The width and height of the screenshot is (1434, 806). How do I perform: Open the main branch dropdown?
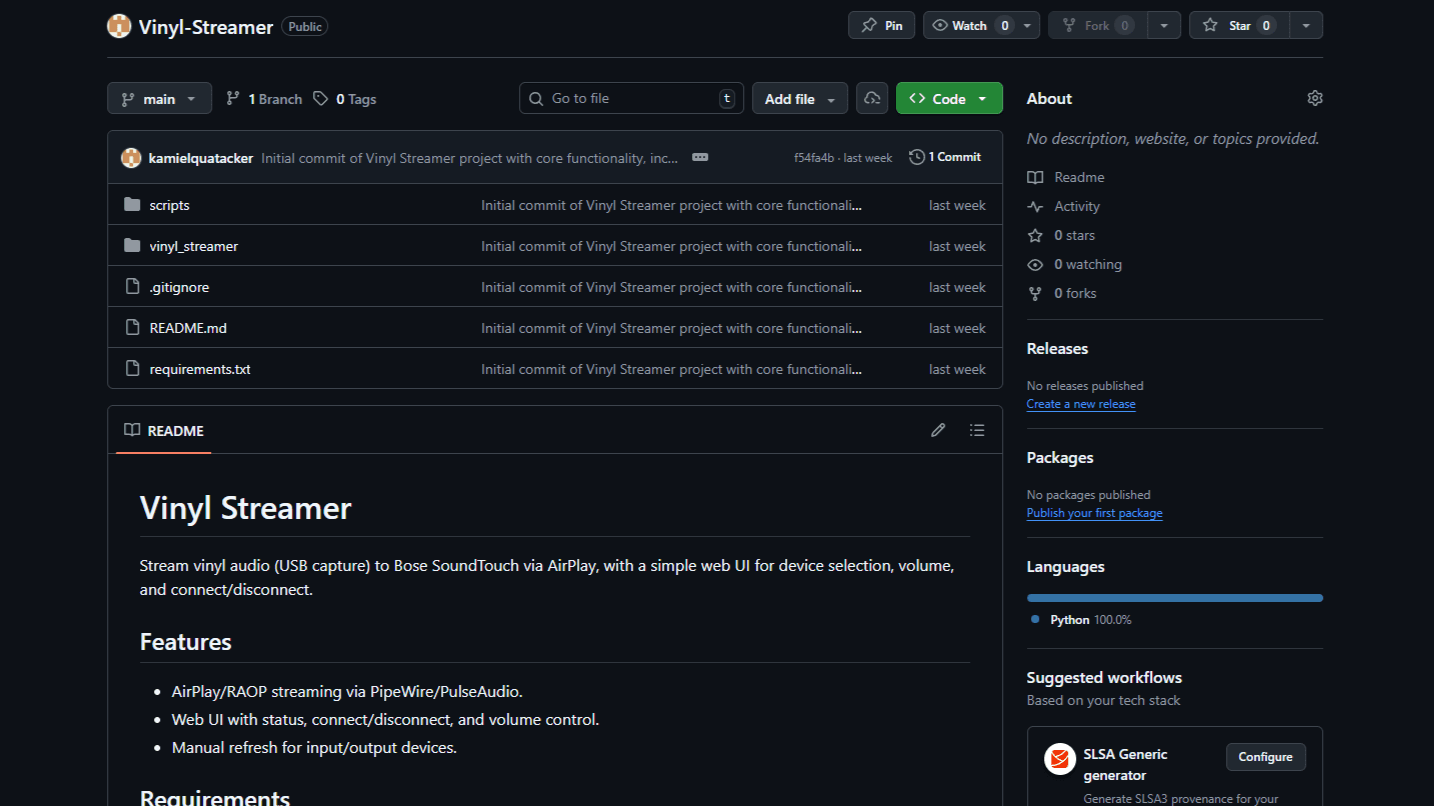point(159,99)
